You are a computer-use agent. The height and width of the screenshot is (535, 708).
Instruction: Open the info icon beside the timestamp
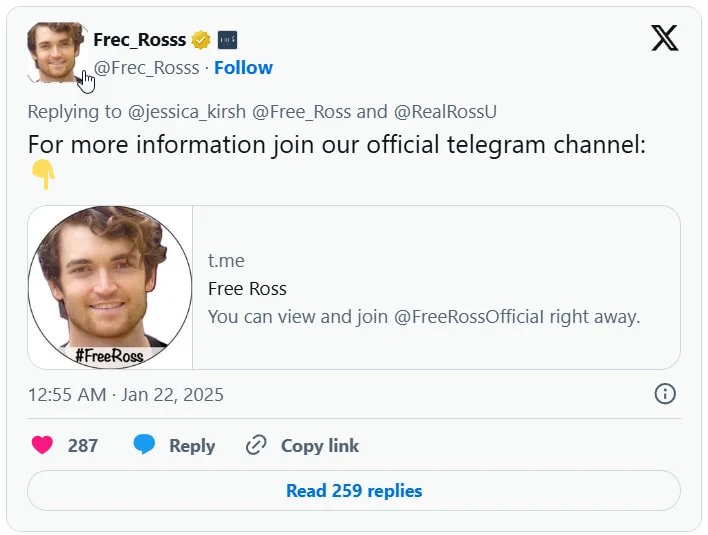(665, 394)
